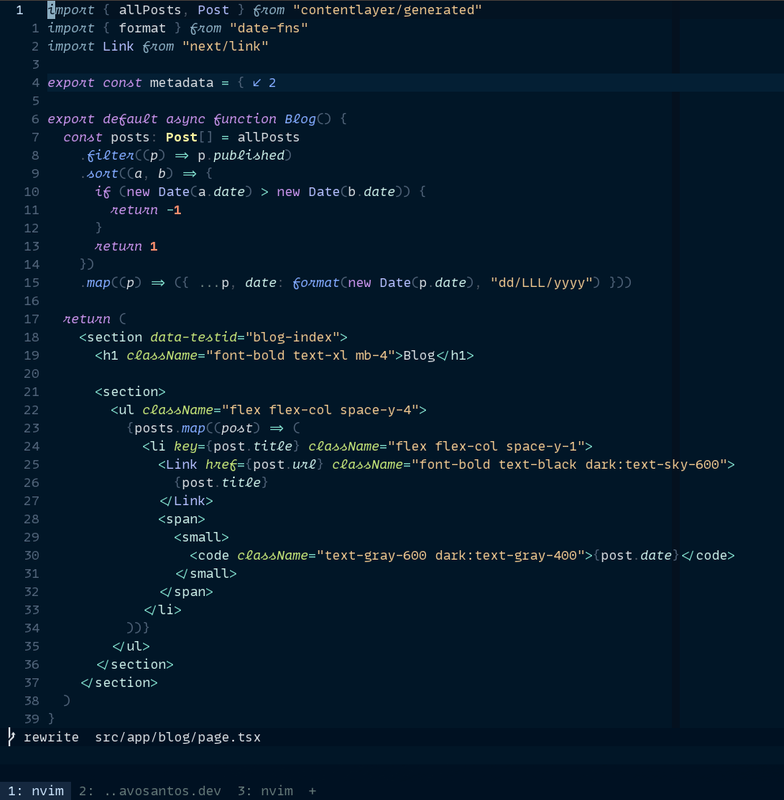
Task: Click 'return 1' statement on line 13
Action: 126,246
